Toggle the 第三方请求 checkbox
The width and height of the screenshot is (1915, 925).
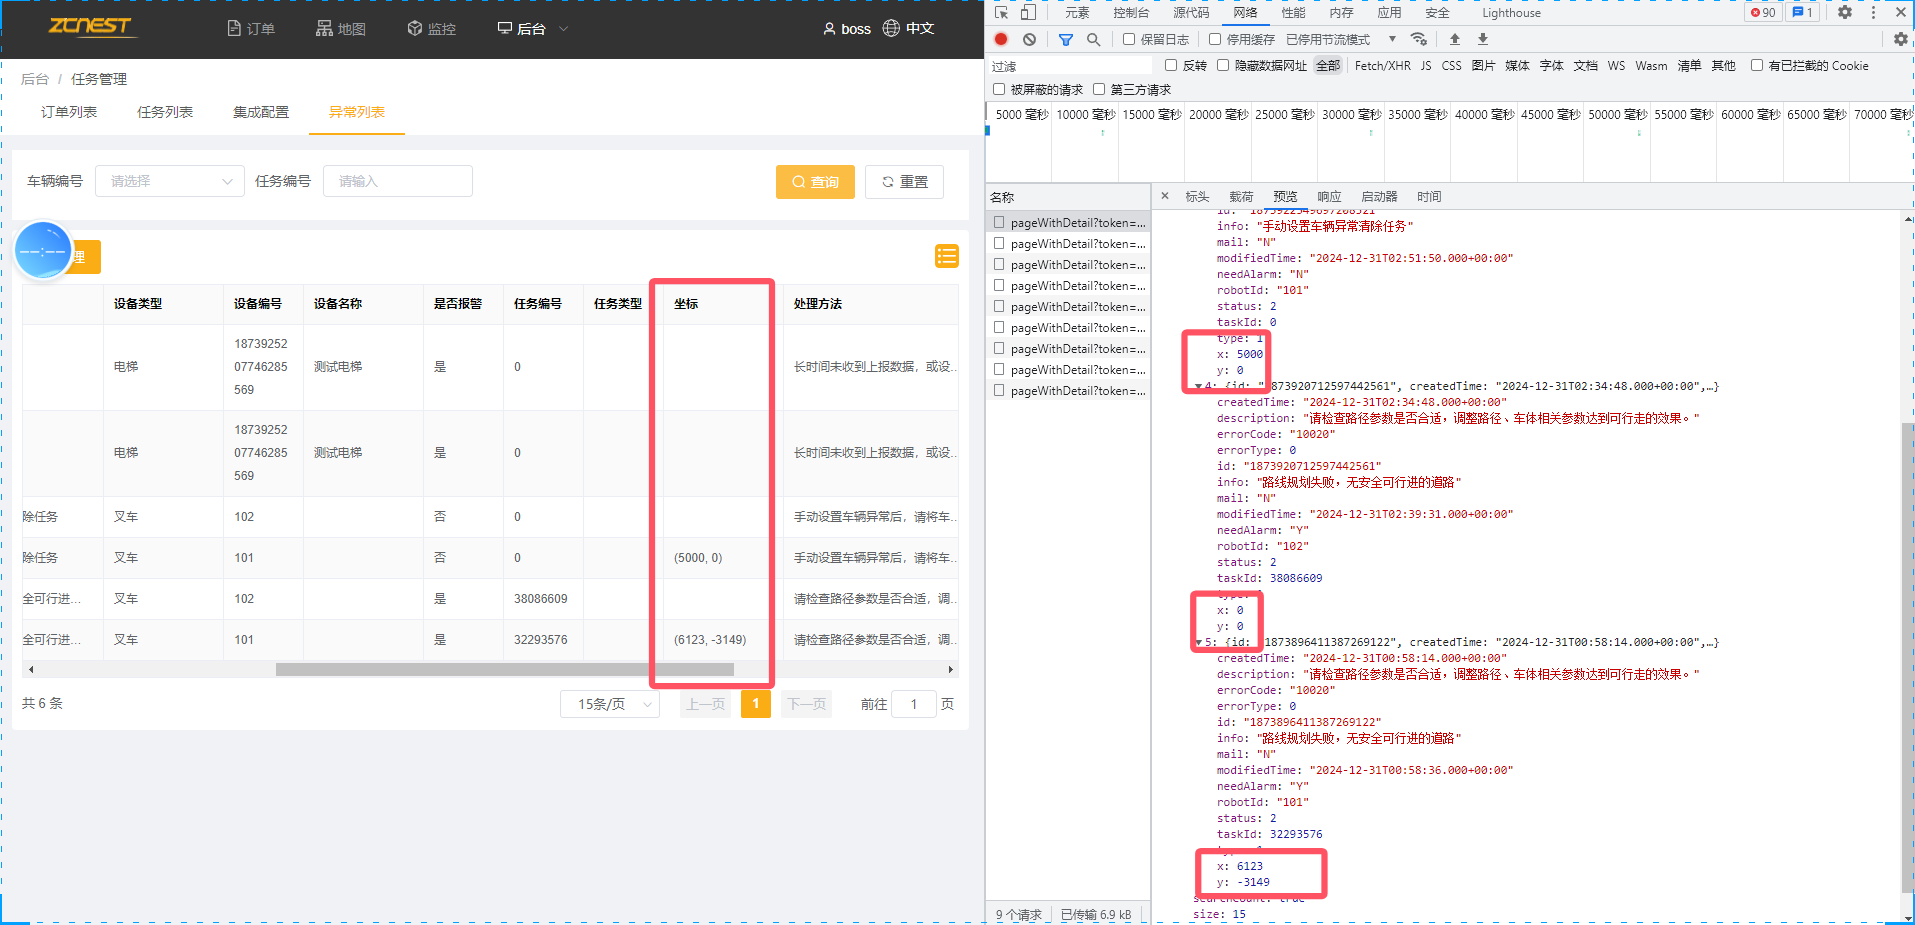coord(1099,89)
